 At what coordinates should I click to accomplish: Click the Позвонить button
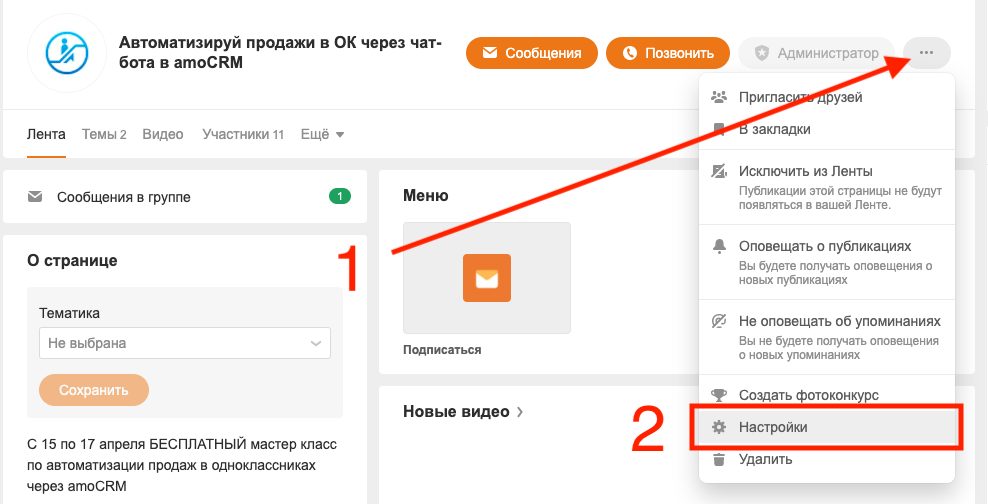click(x=668, y=53)
